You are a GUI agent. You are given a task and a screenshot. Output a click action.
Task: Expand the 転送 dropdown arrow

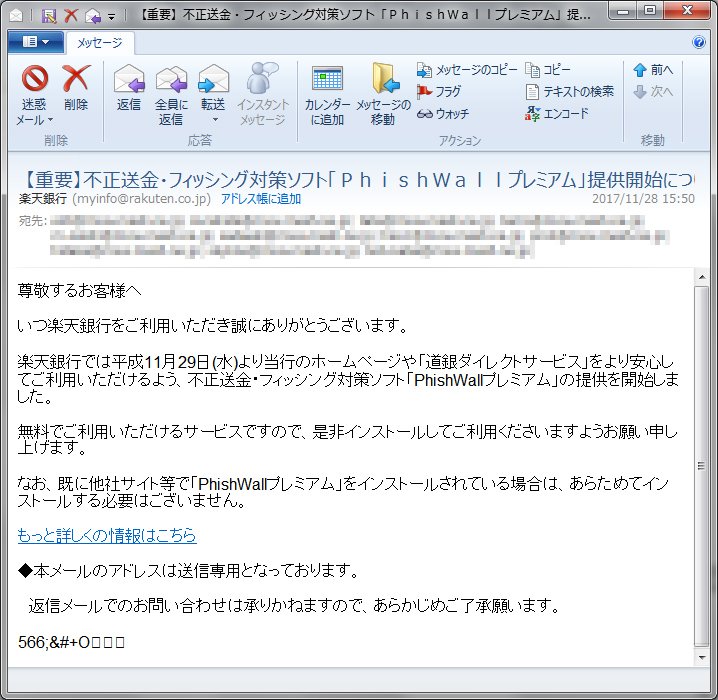point(215,120)
